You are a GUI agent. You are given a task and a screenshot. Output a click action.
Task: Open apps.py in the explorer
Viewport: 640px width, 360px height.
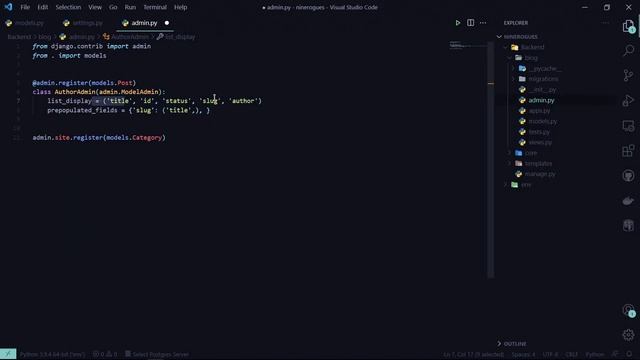coord(539,111)
